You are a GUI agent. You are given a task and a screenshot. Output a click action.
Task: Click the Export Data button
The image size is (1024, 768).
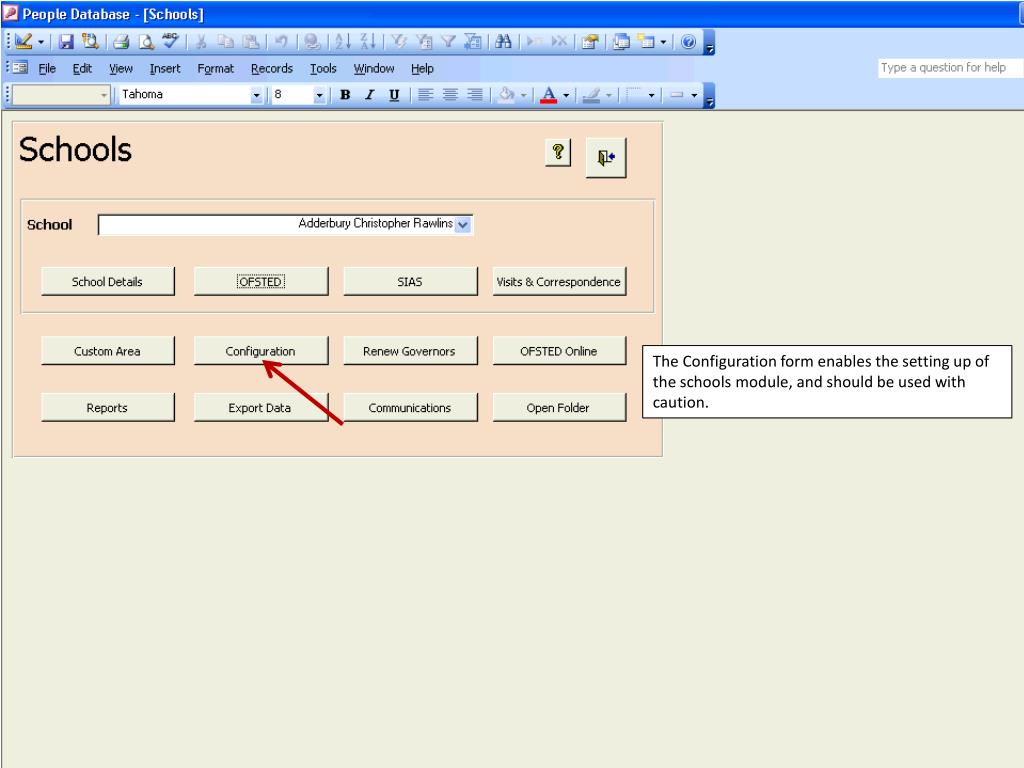(260, 407)
